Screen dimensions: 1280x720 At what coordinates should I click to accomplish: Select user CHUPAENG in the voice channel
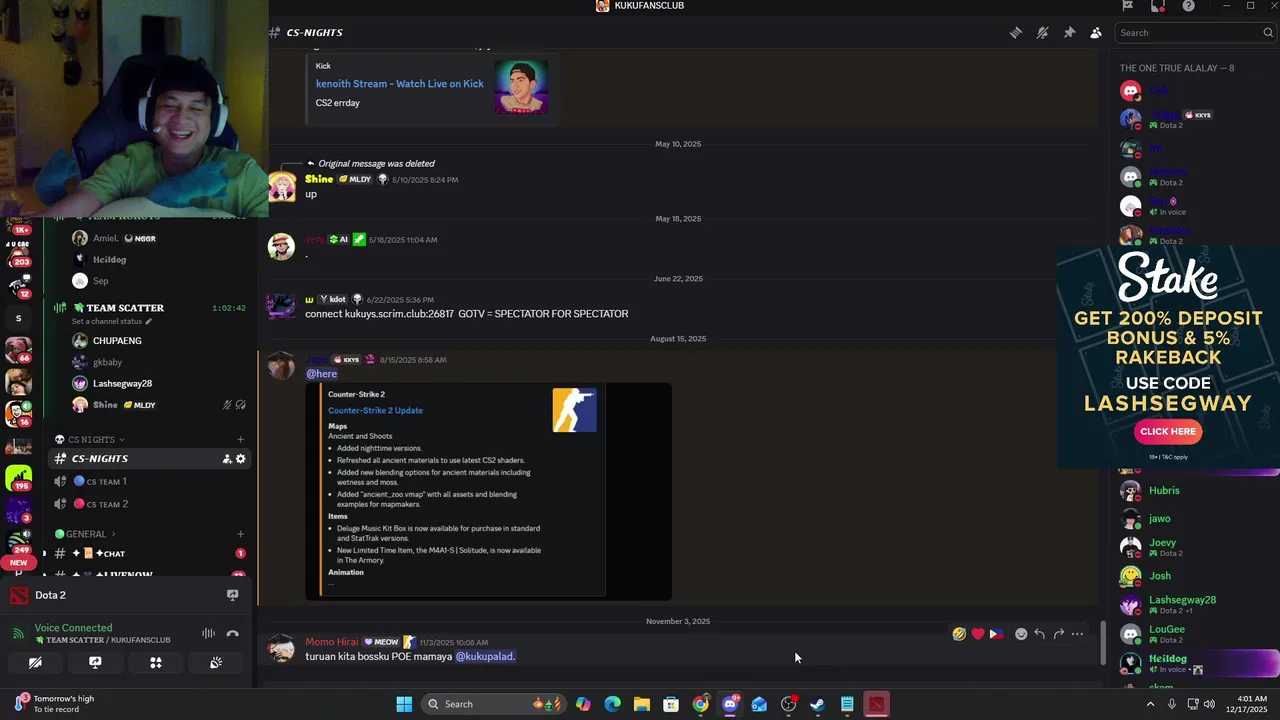(x=117, y=341)
